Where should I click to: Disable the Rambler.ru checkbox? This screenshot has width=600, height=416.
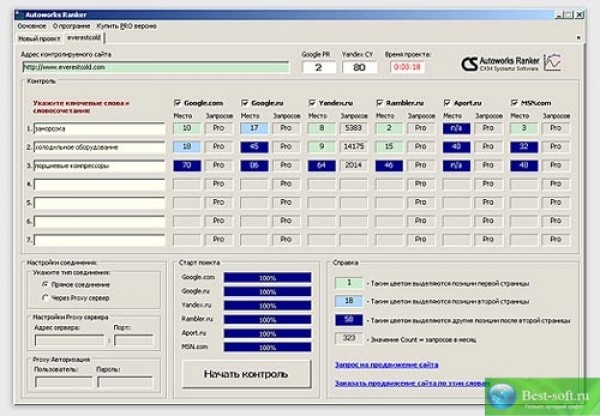380,103
